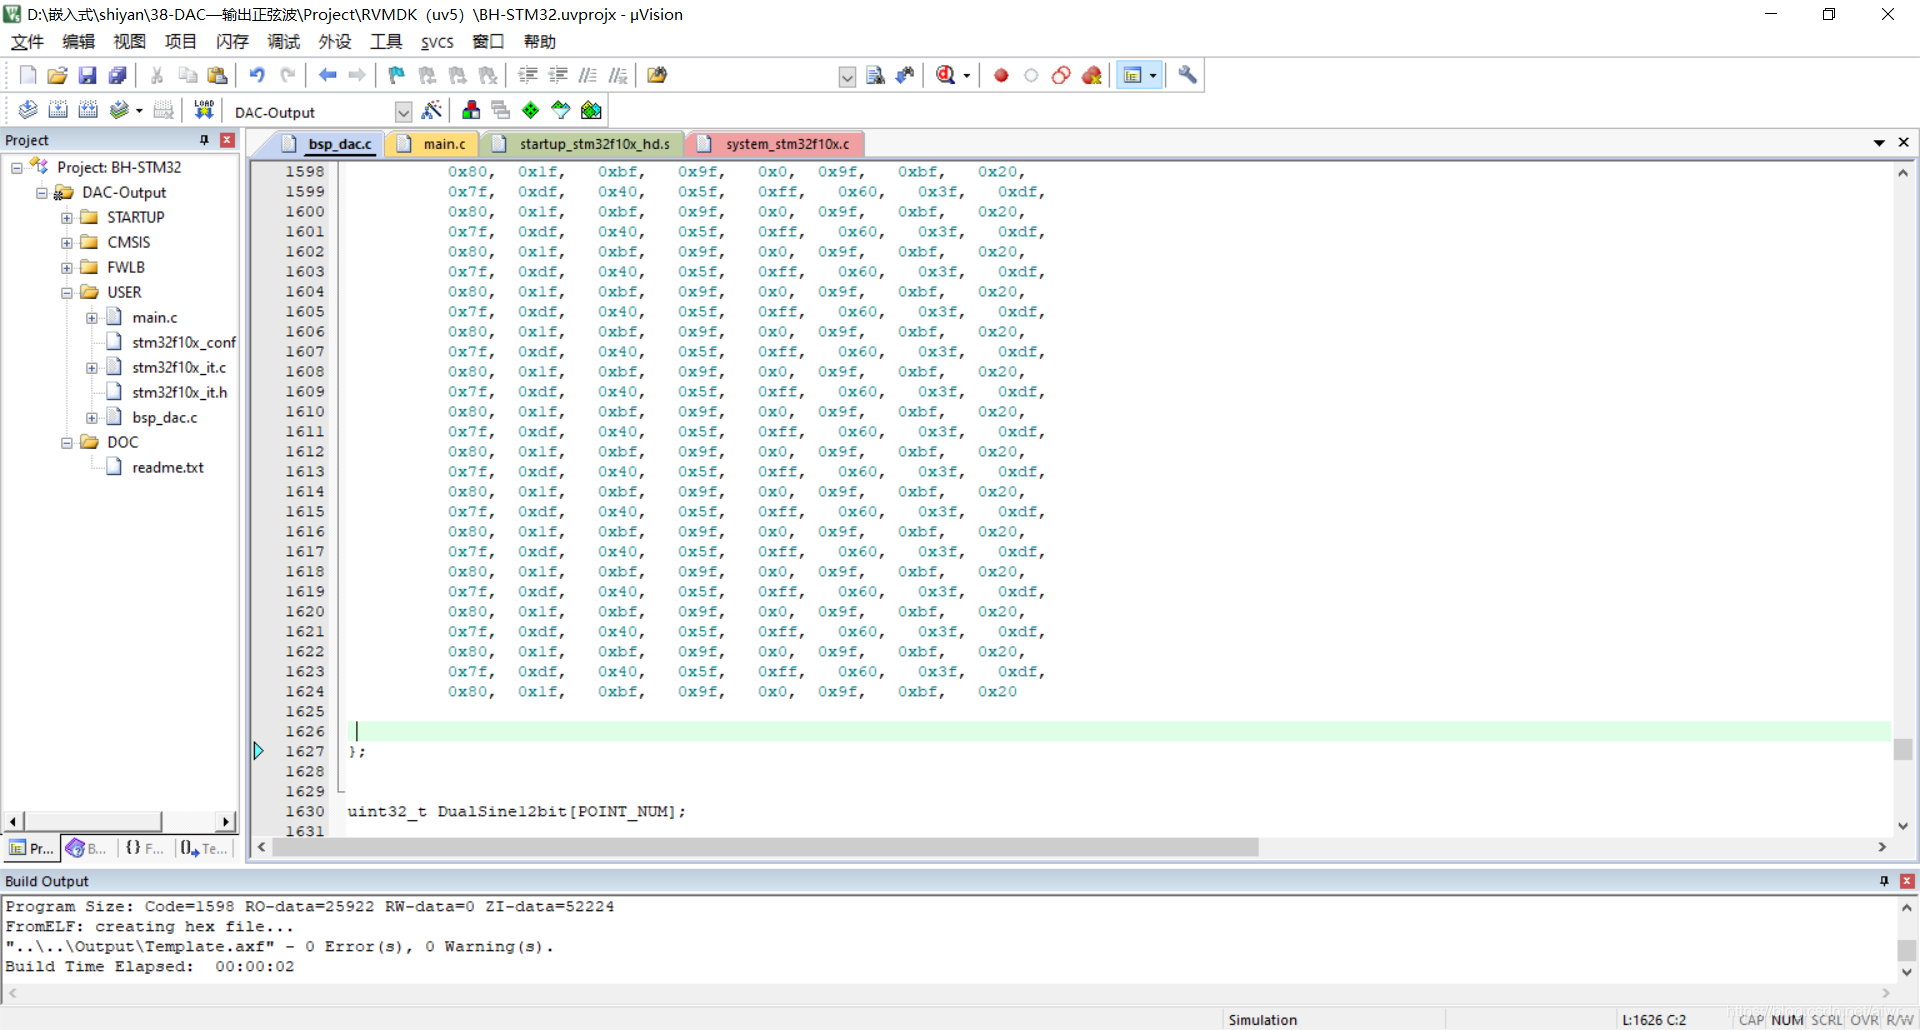The height and width of the screenshot is (1030, 1920).
Task: Open the find text combo box dropdown
Action: [847, 77]
